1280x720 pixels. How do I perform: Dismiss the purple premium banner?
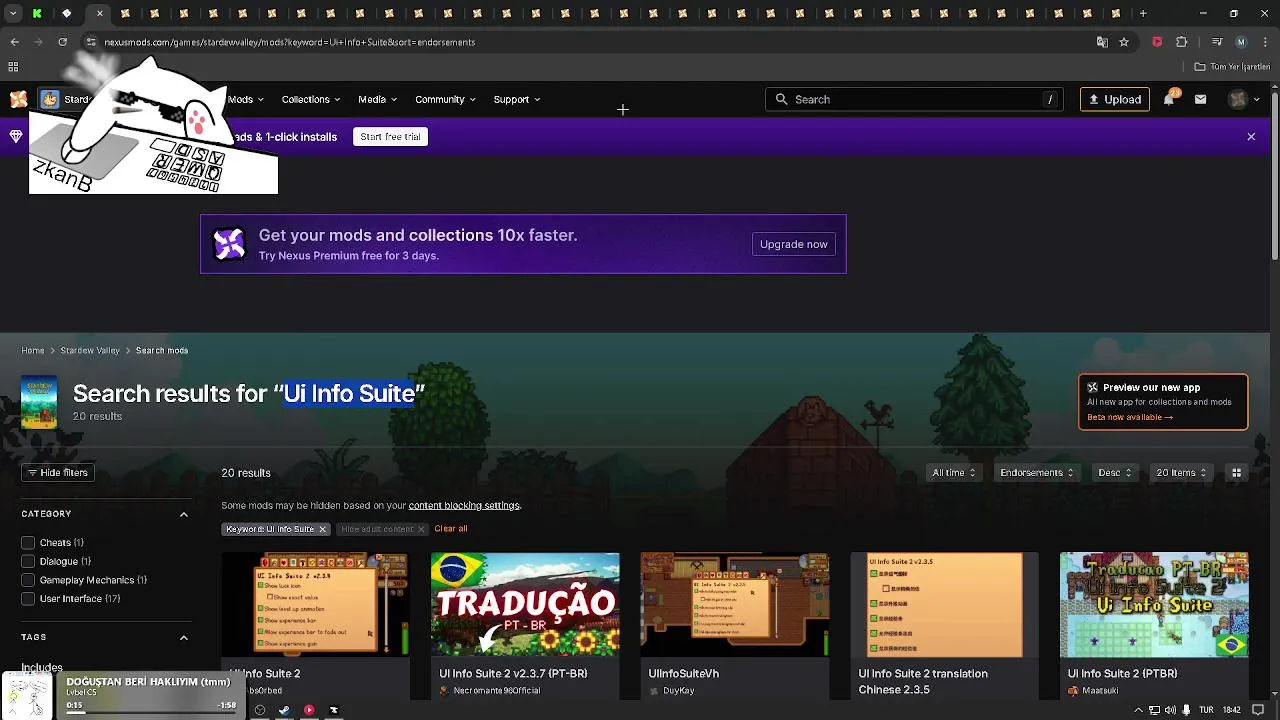pyautogui.click(x=1251, y=137)
